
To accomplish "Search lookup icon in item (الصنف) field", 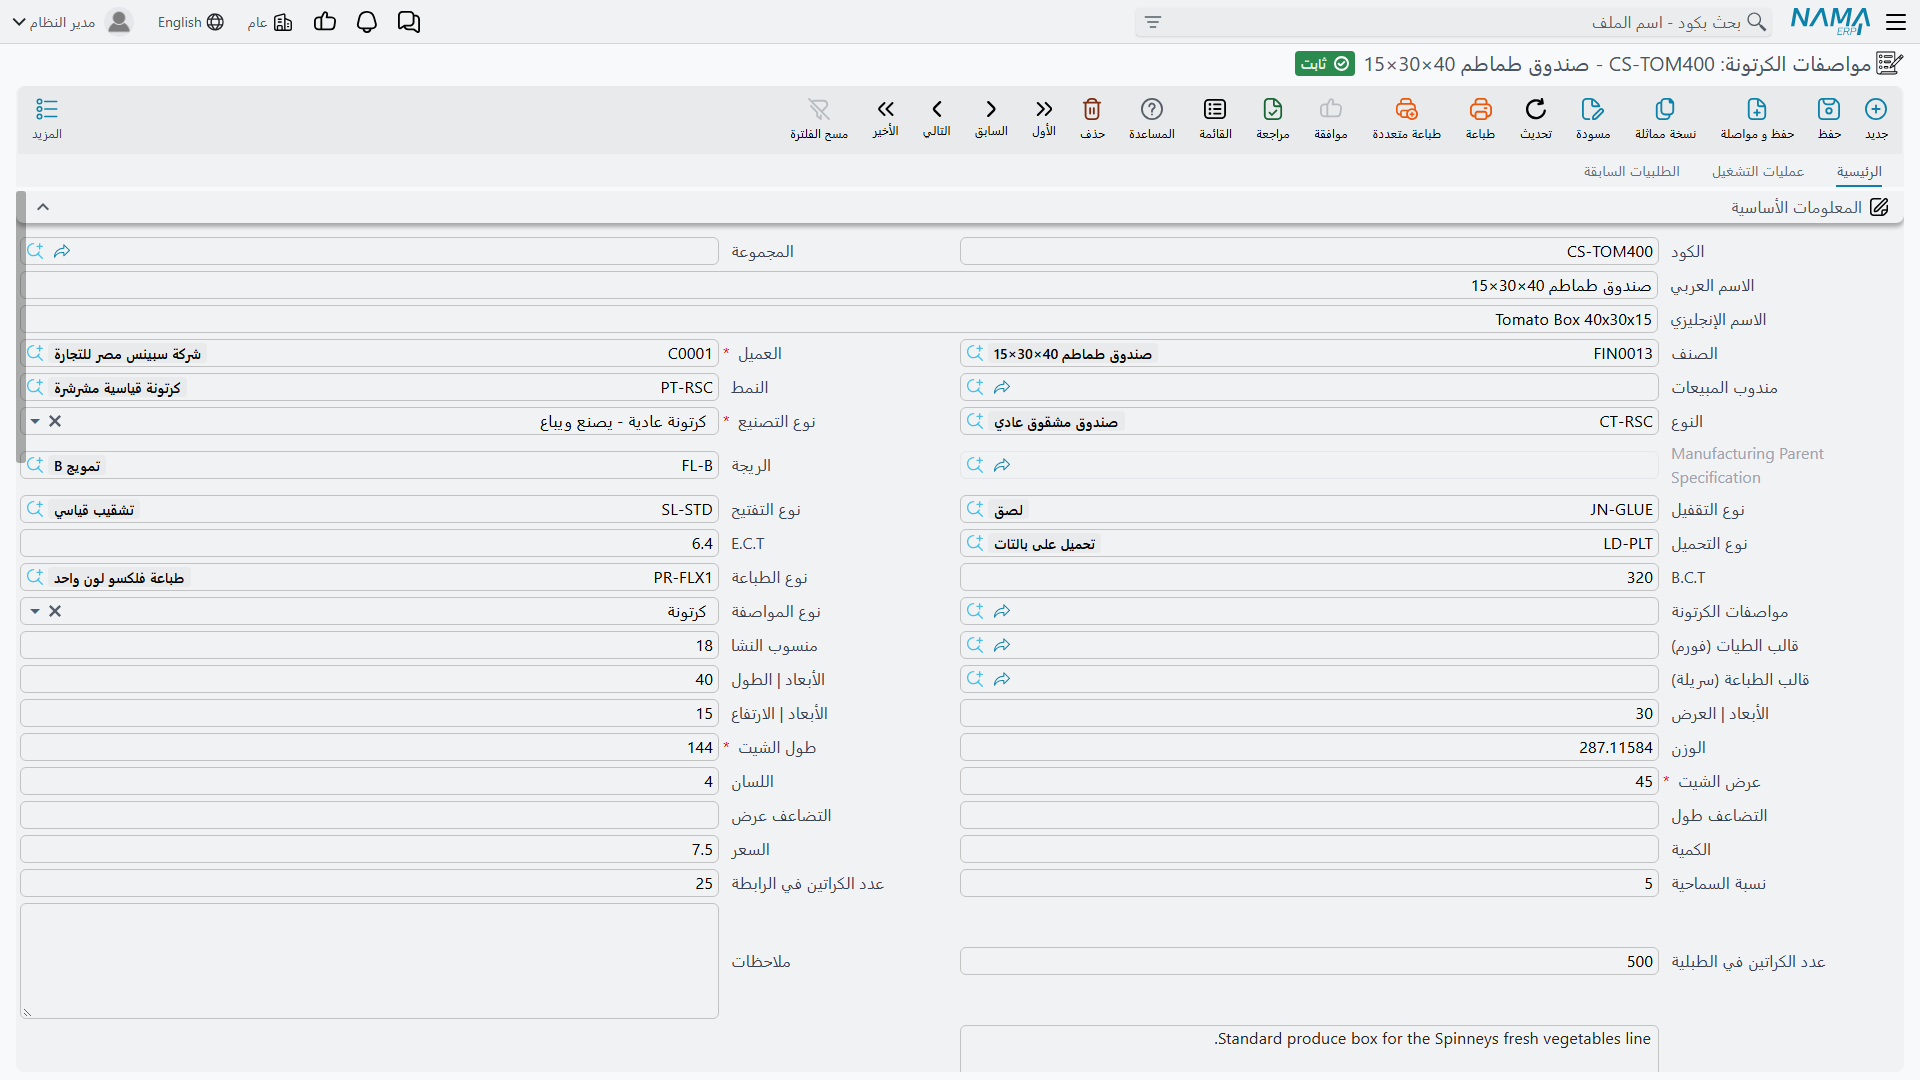I will coord(975,353).
